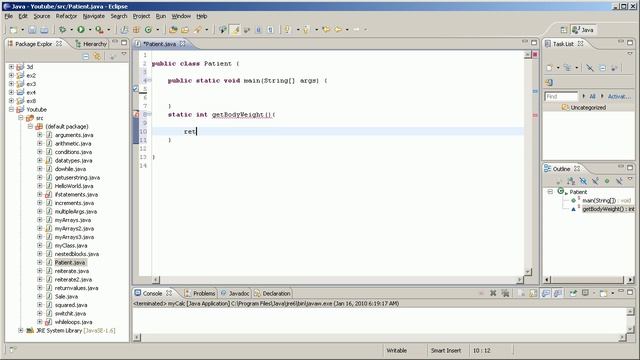The image size is (640, 360).
Task: Click Display Selected Console icon
Action: [x=585, y=293]
